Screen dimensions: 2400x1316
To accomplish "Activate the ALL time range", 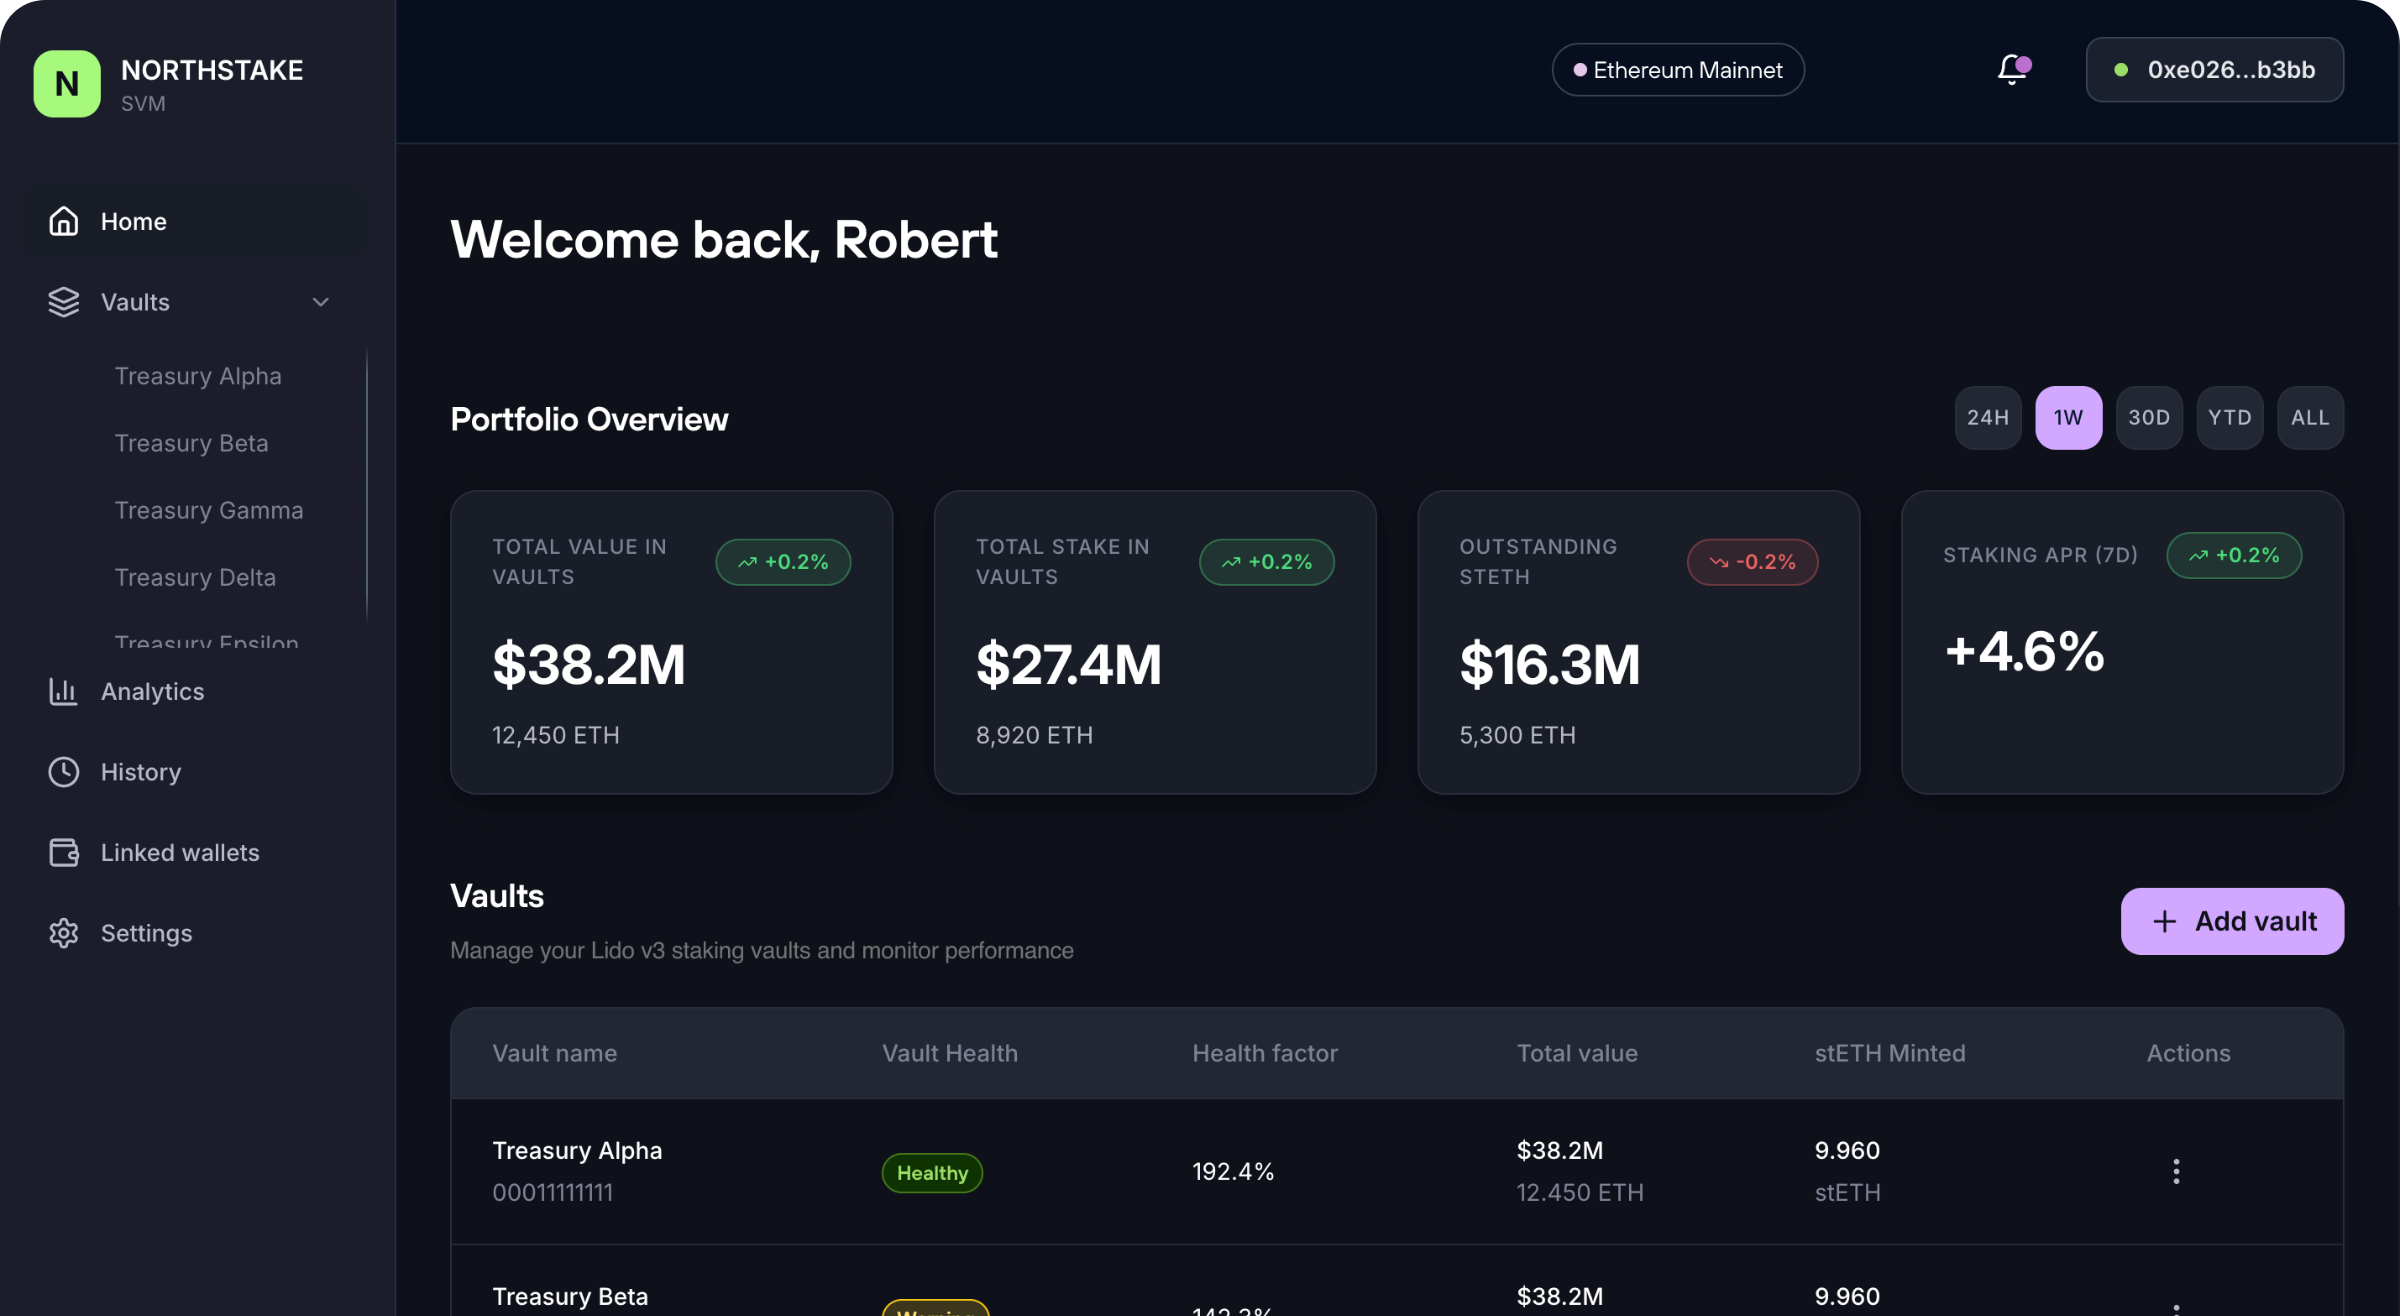I will 2310,417.
